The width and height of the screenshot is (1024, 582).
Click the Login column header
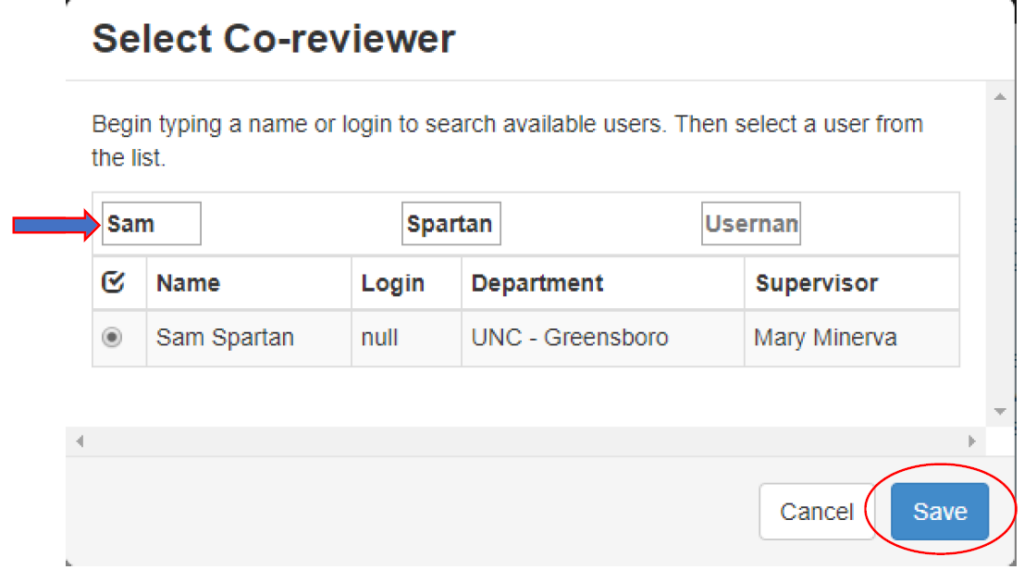[392, 283]
